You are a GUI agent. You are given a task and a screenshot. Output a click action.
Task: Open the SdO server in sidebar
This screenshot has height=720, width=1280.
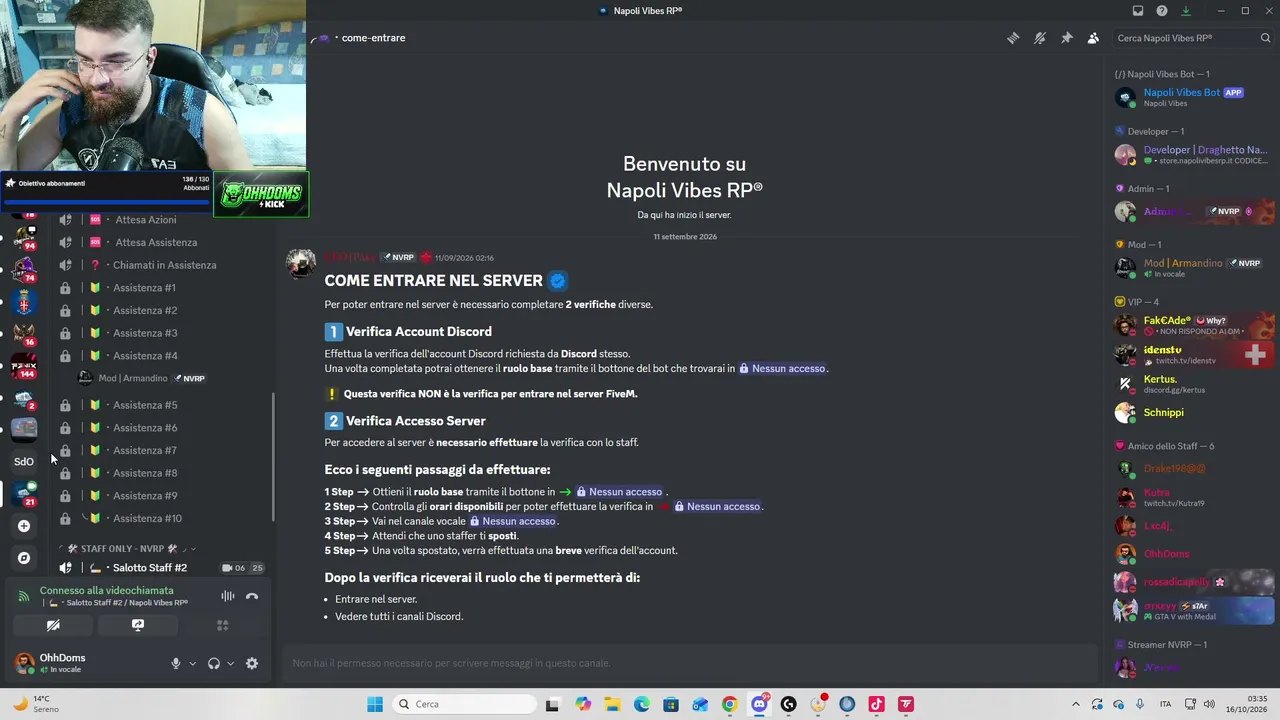(x=24, y=461)
